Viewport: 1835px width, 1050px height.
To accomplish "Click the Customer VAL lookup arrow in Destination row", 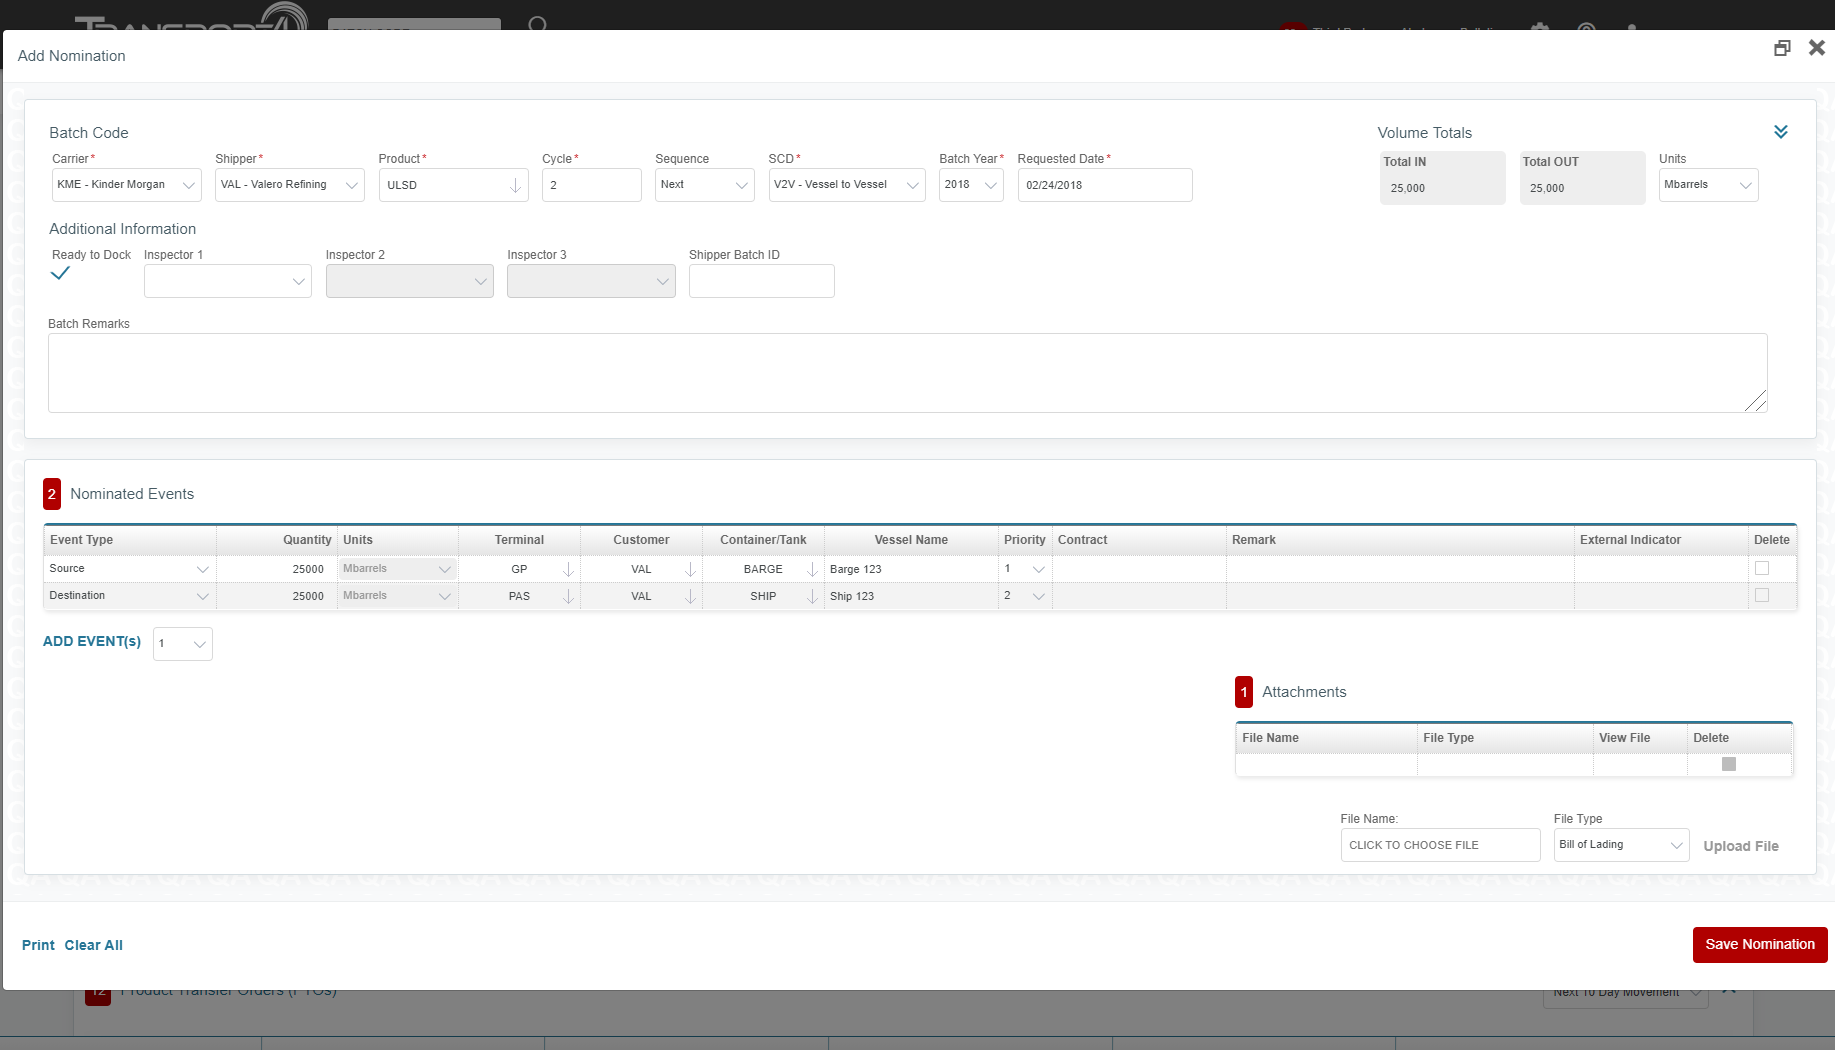I will 690,596.
